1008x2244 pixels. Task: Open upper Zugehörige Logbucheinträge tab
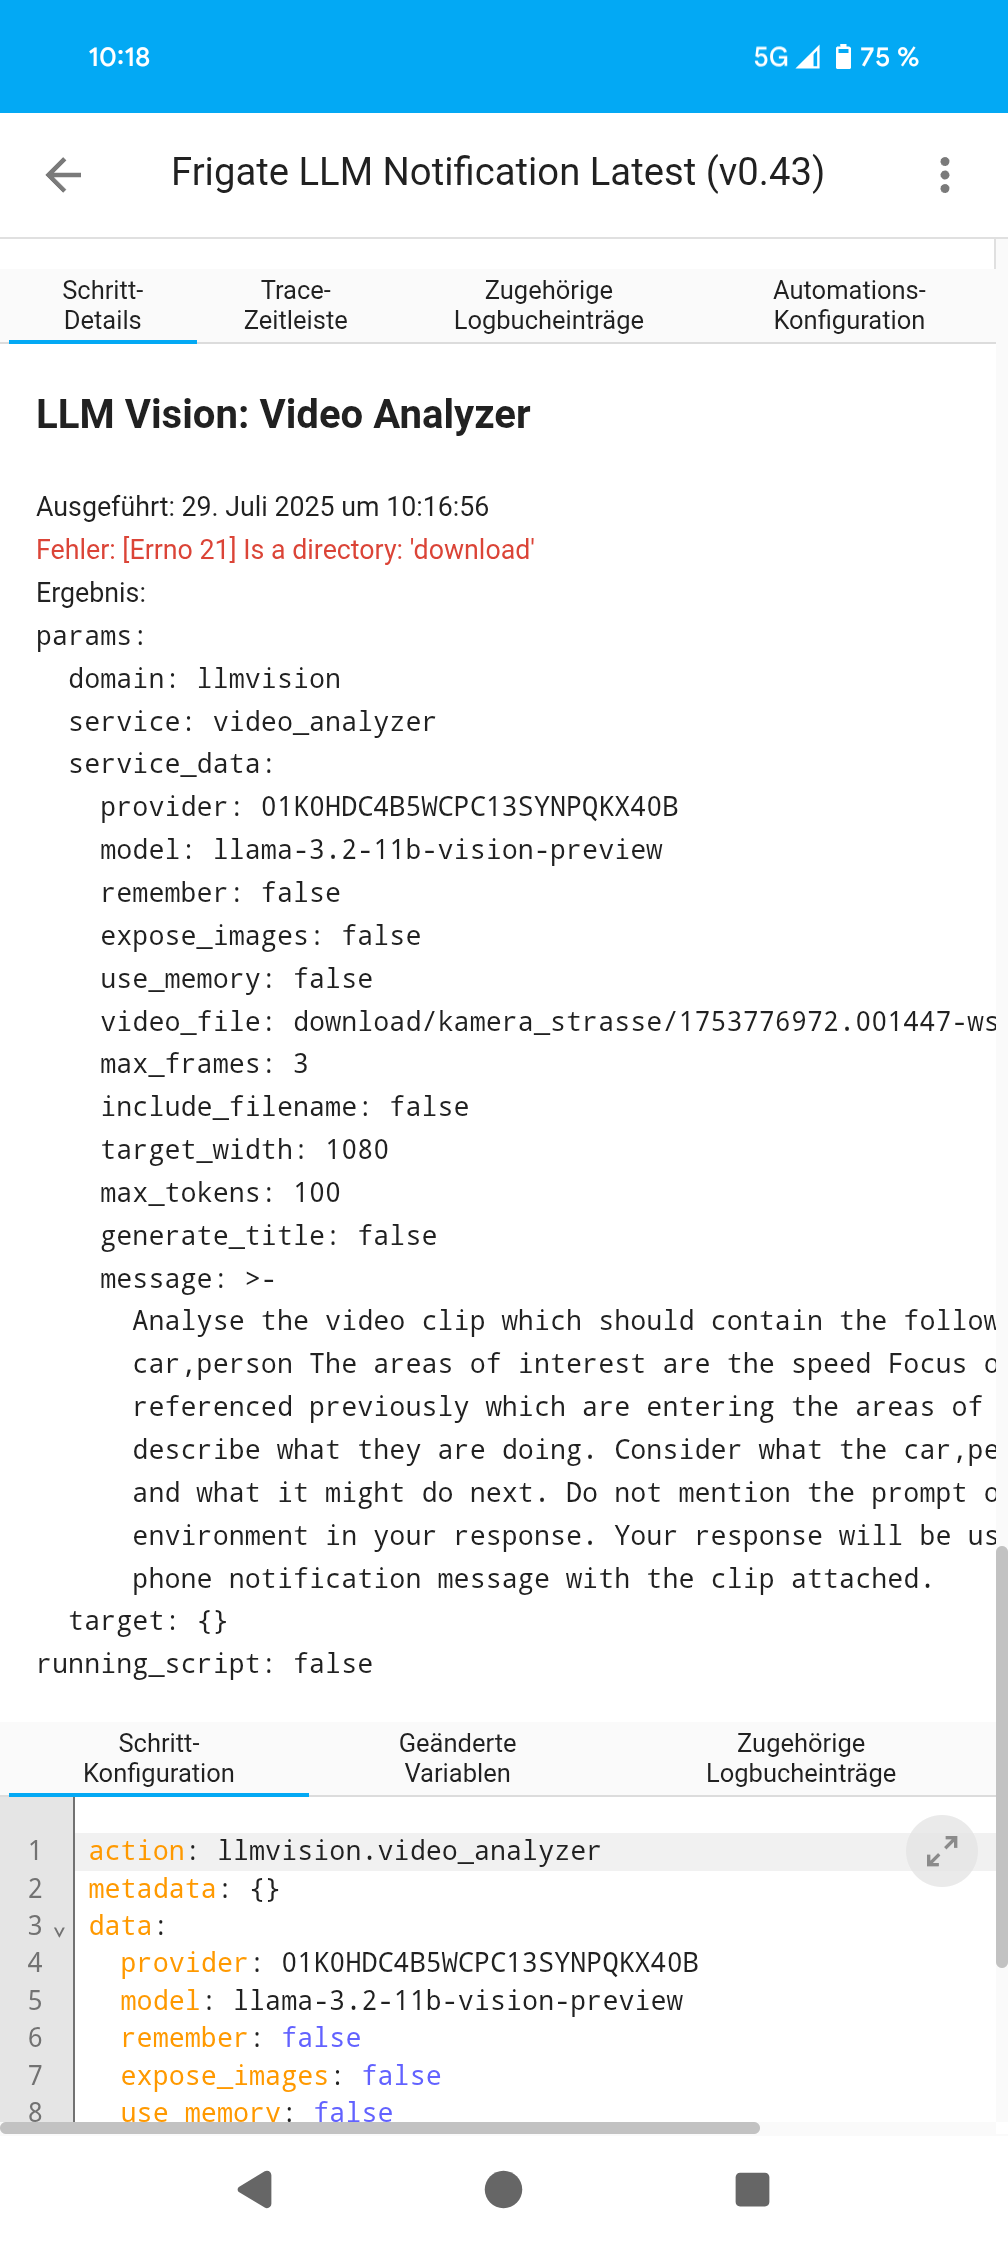[549, 305]
